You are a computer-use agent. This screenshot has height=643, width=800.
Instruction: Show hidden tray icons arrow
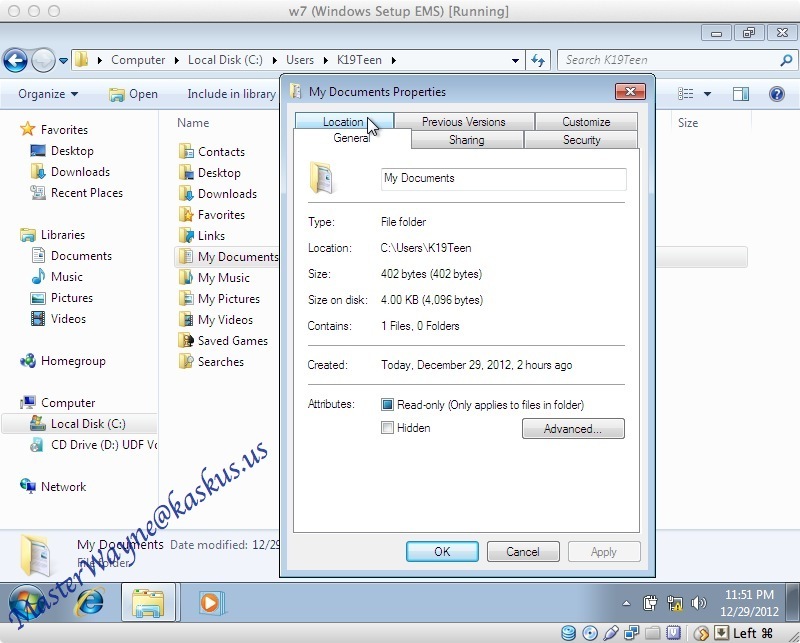pos(626,603)
